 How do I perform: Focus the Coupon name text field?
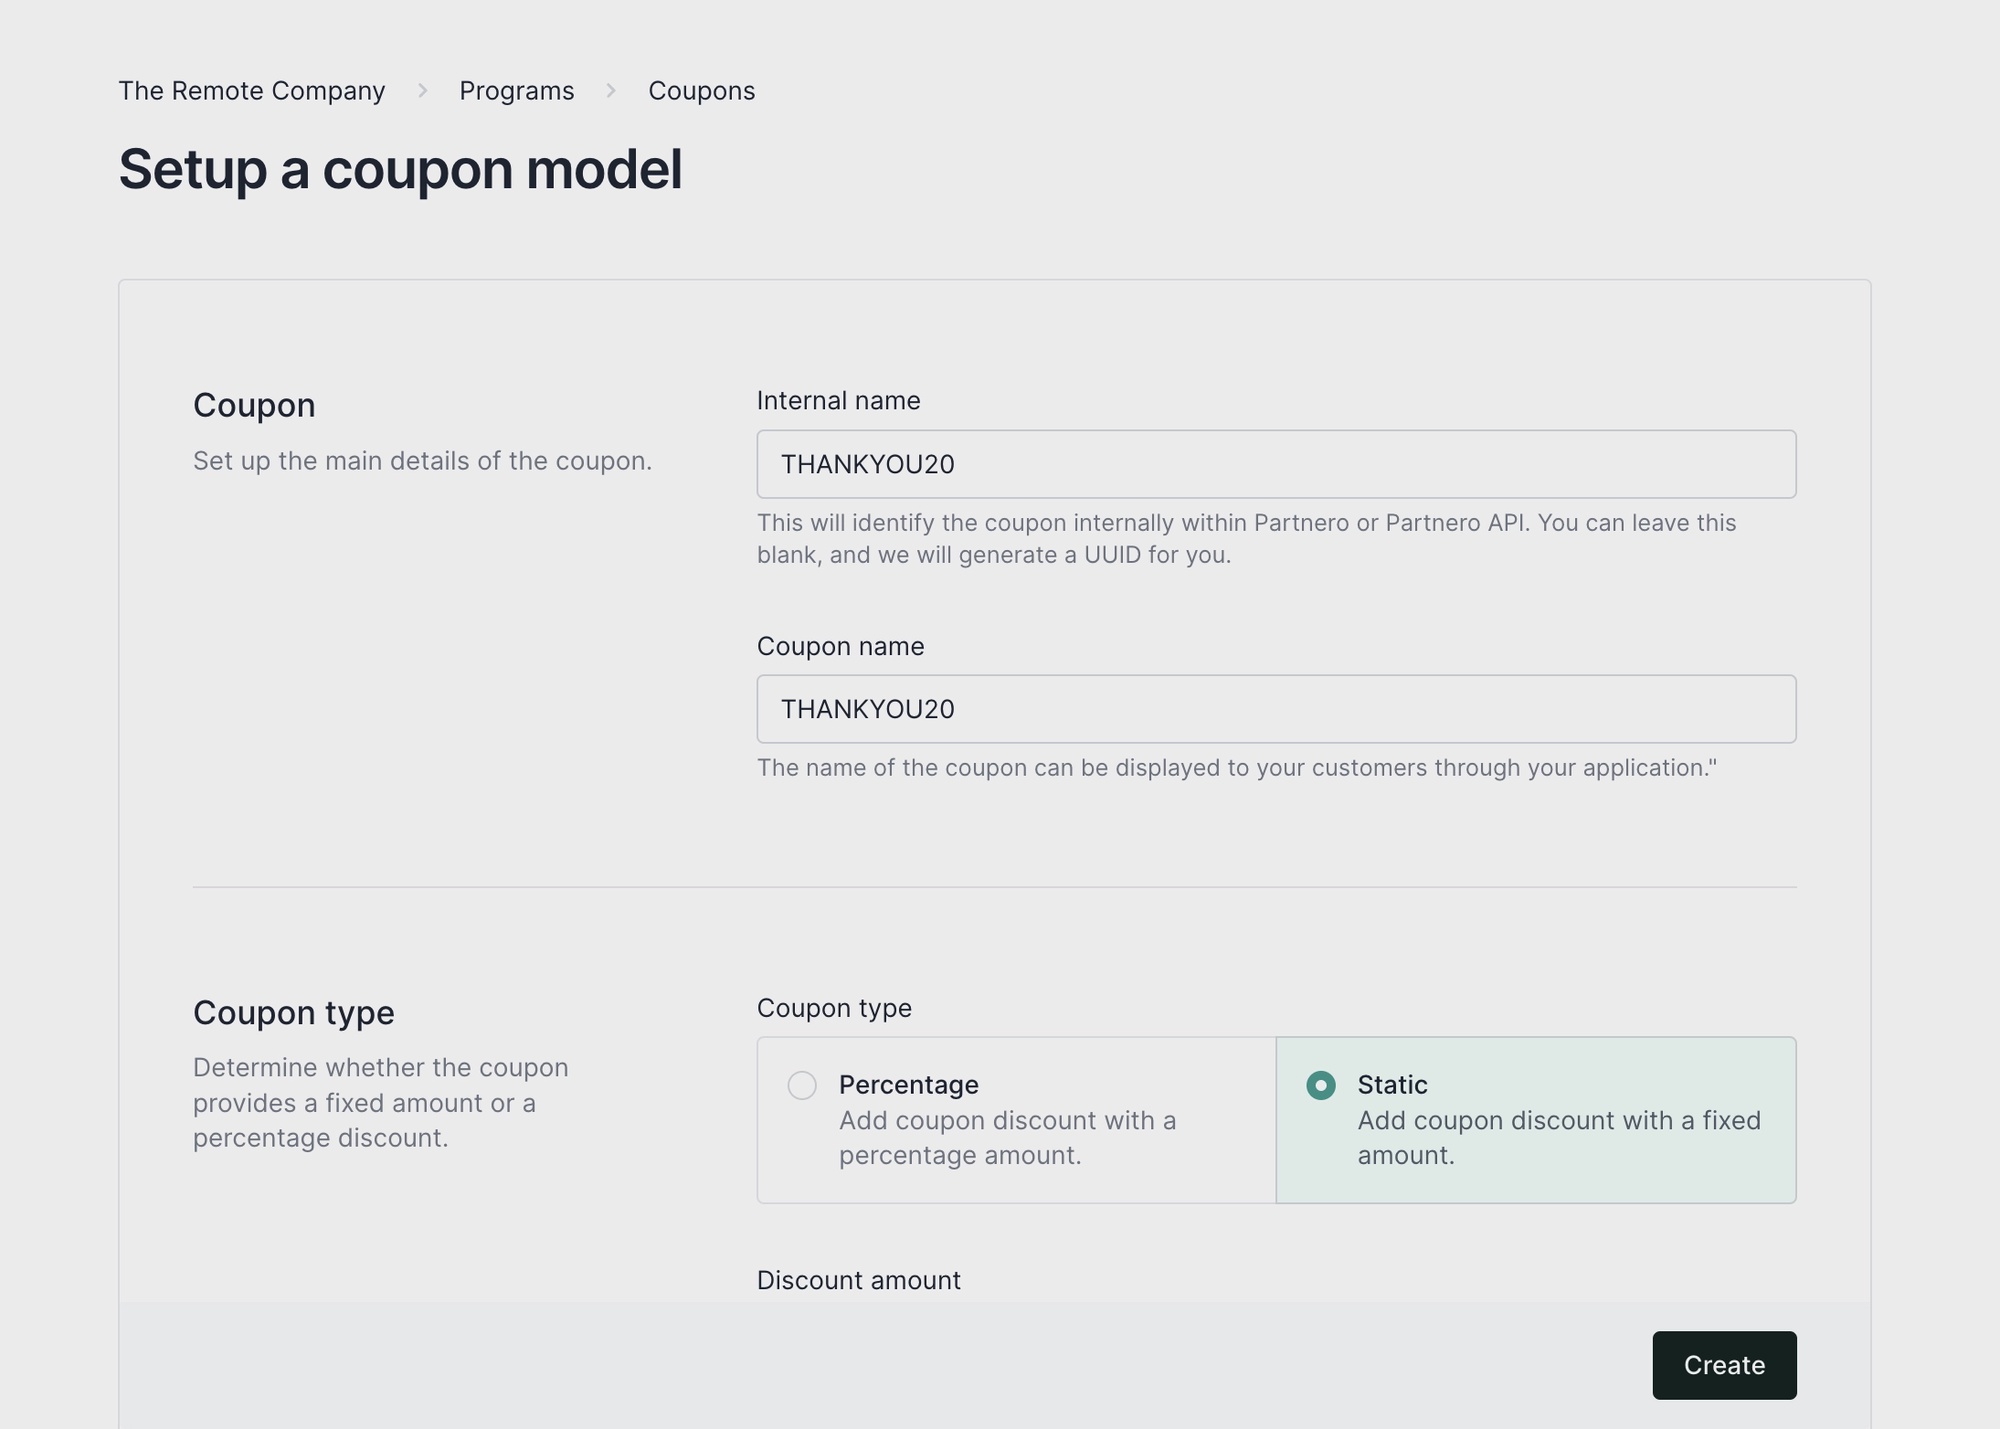point(1275,709)
